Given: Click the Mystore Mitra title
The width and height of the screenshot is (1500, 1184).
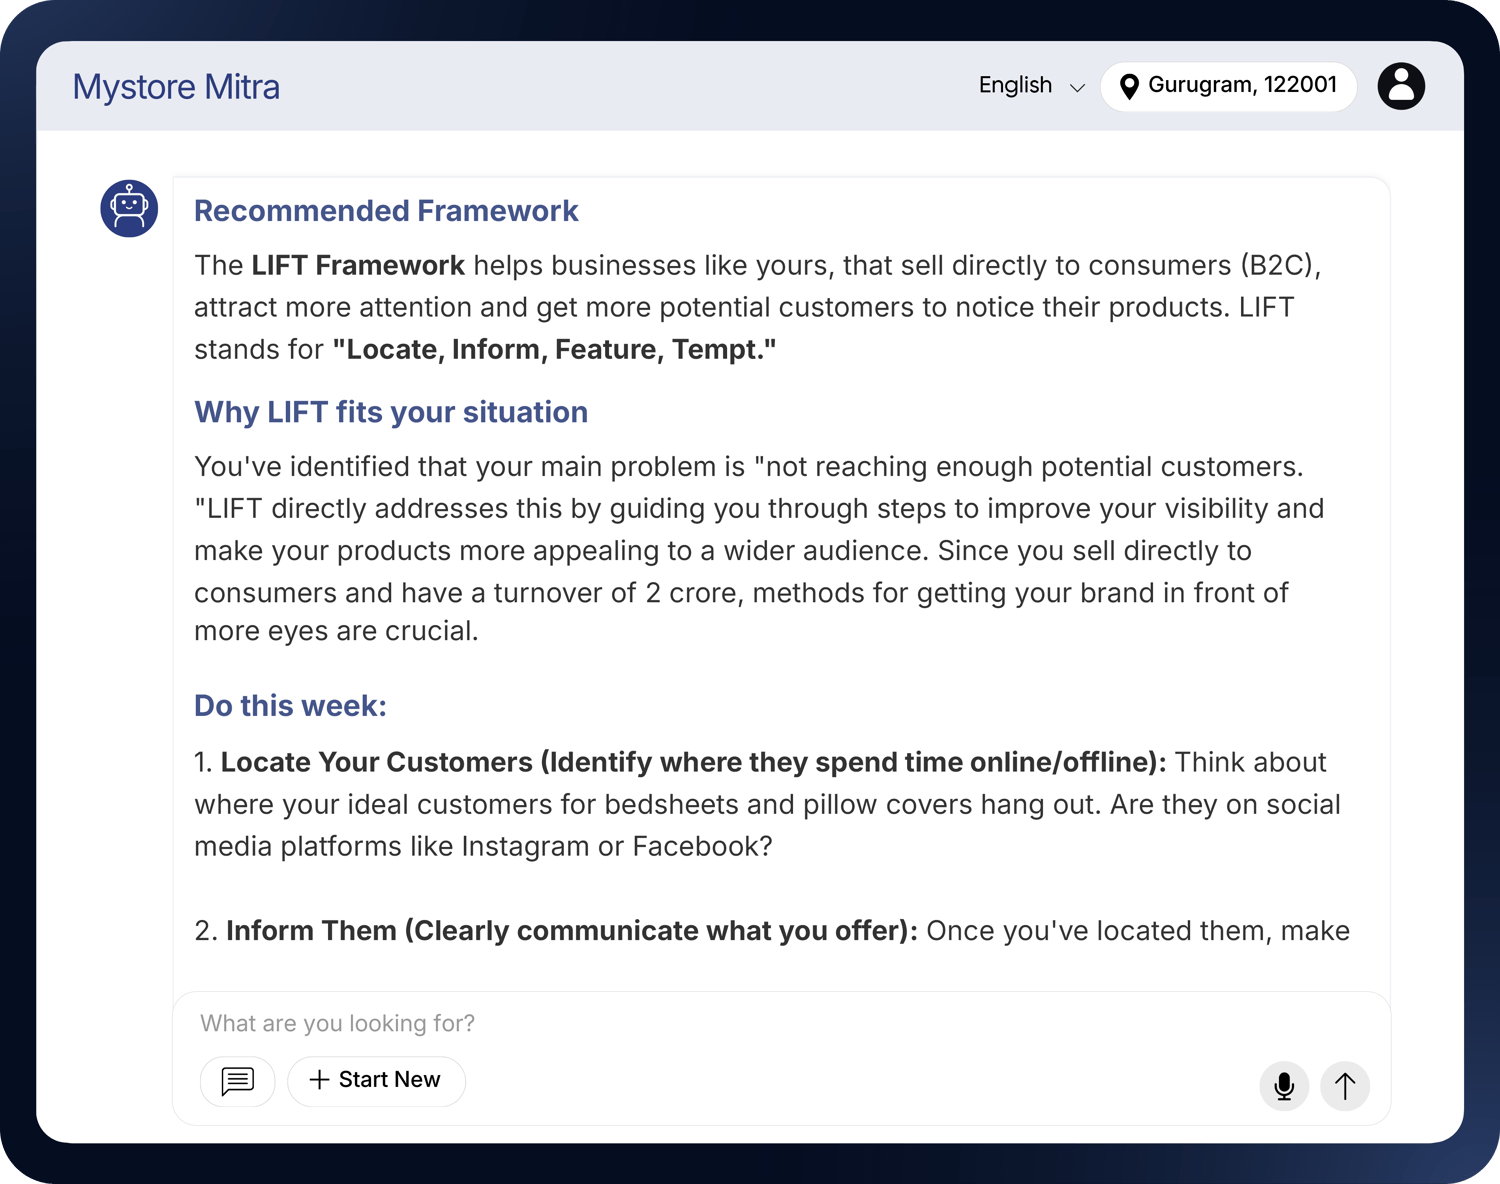Looking at the screenshot, I should pos(176,87).
